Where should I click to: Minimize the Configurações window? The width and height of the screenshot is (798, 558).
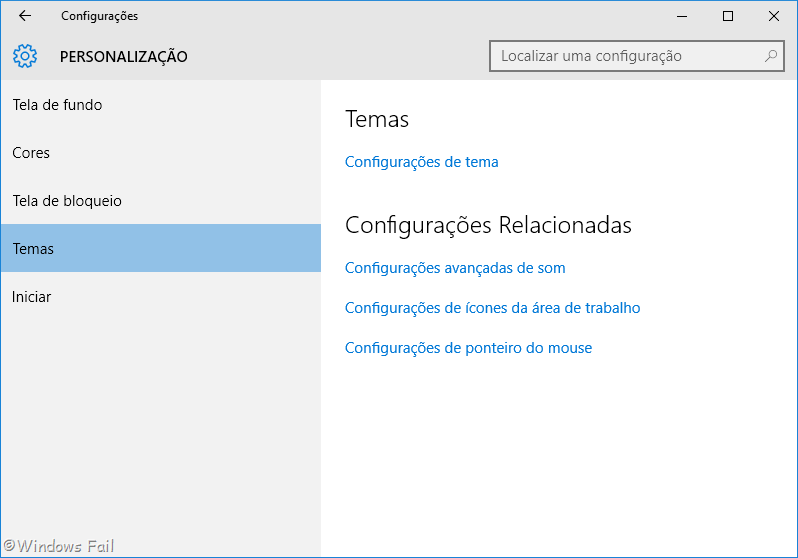(x=682, y=16)
